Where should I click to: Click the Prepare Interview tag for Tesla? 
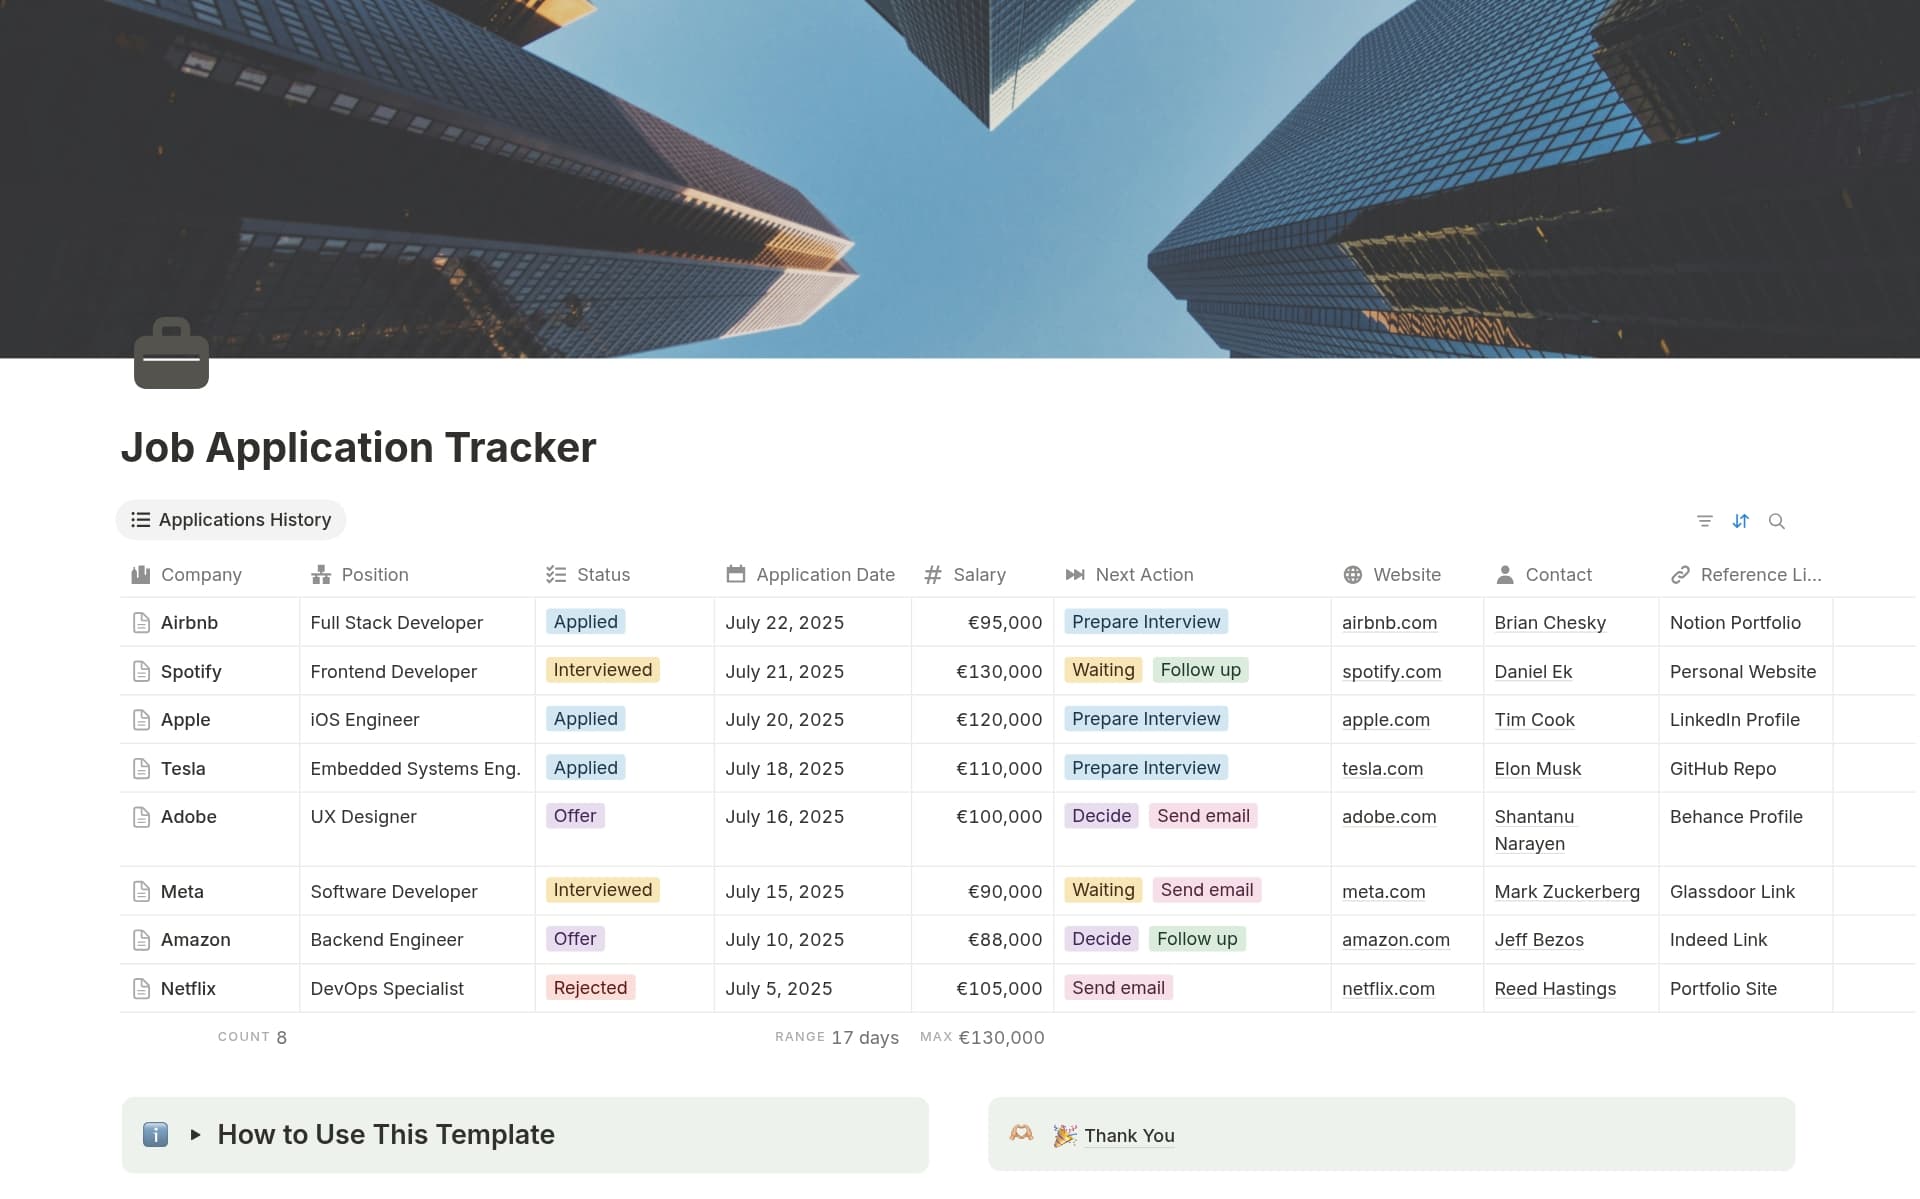pyautogui.click(x=1146, y=768)
